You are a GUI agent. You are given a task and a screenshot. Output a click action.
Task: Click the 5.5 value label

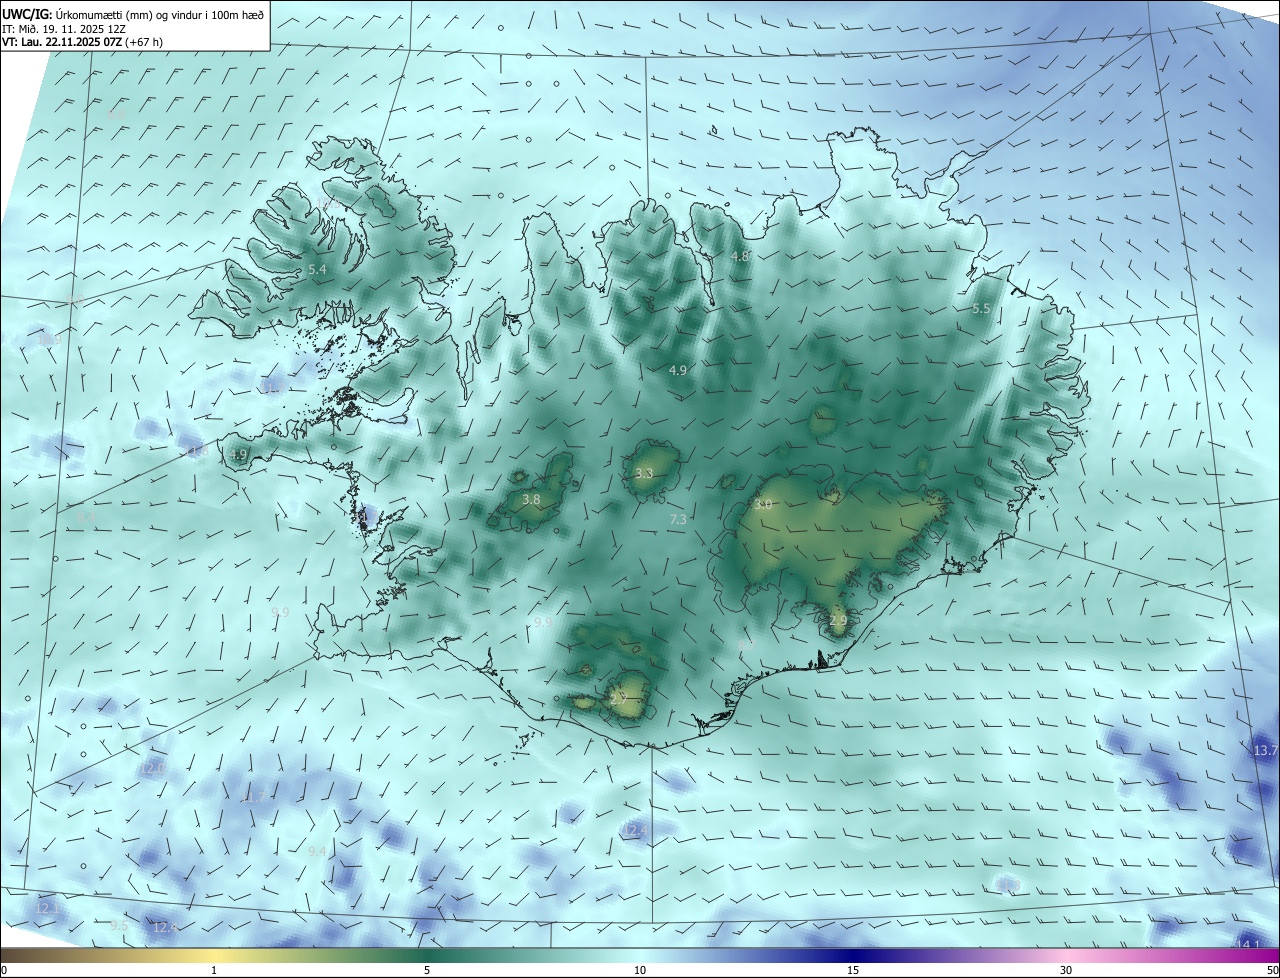coord(981,309)
